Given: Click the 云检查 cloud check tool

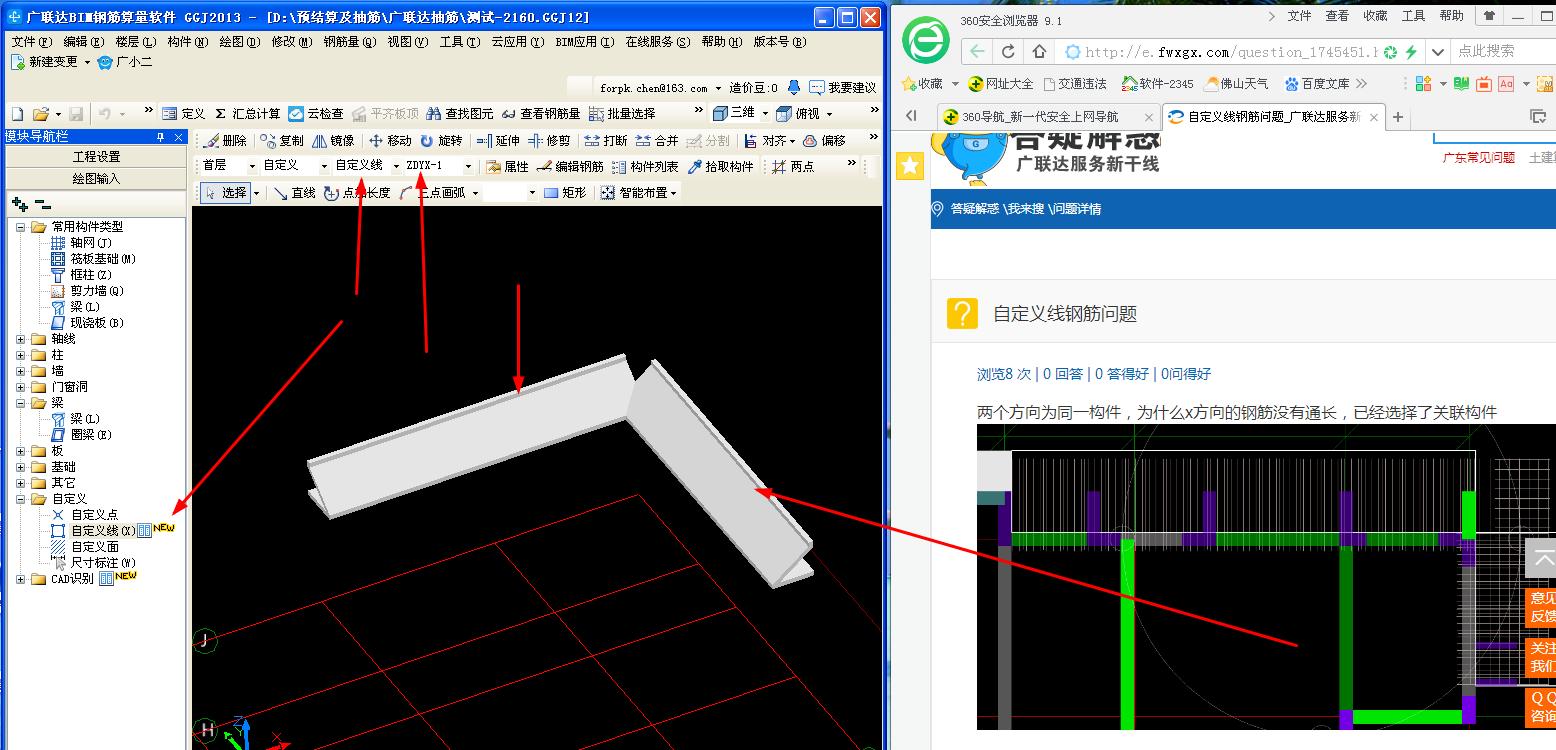Looking at the screenshot, I should tap(316, 114).
